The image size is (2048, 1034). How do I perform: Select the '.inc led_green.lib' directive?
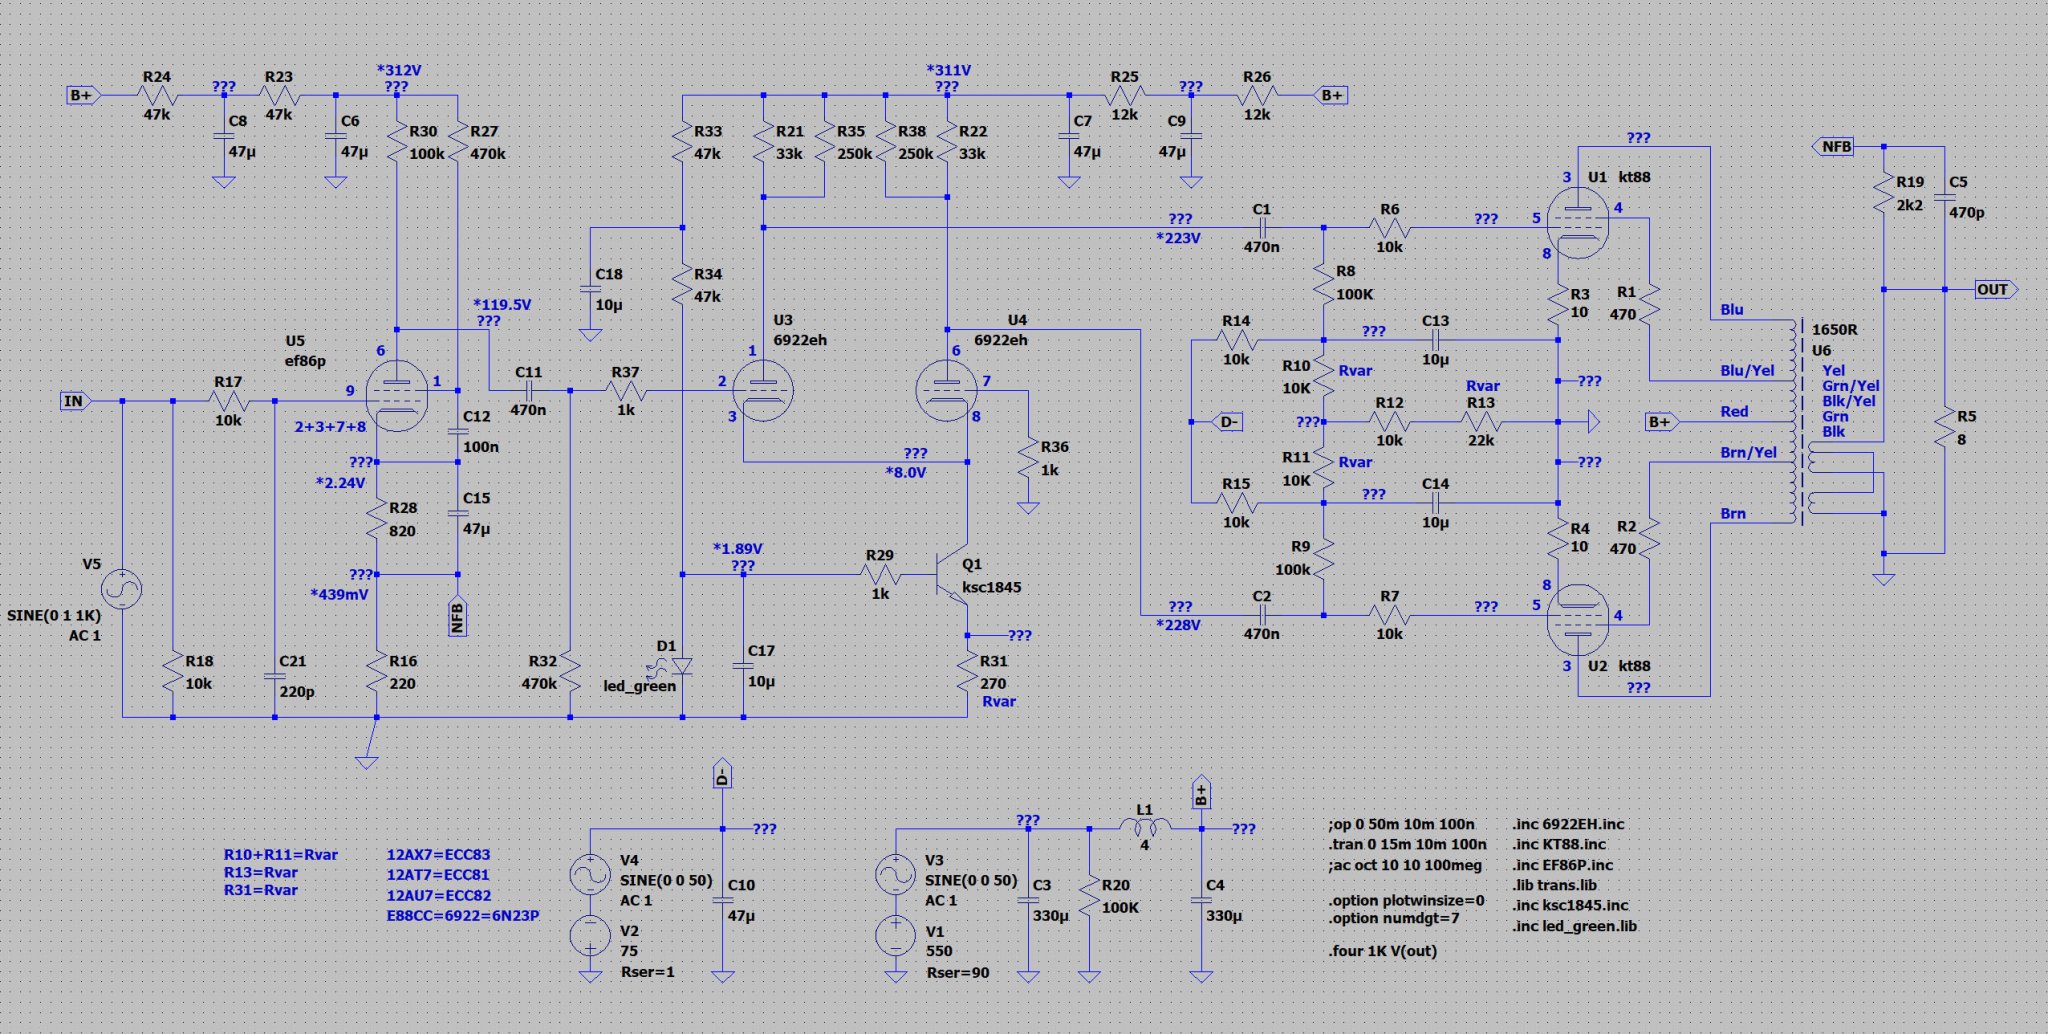pos(1574,926)
